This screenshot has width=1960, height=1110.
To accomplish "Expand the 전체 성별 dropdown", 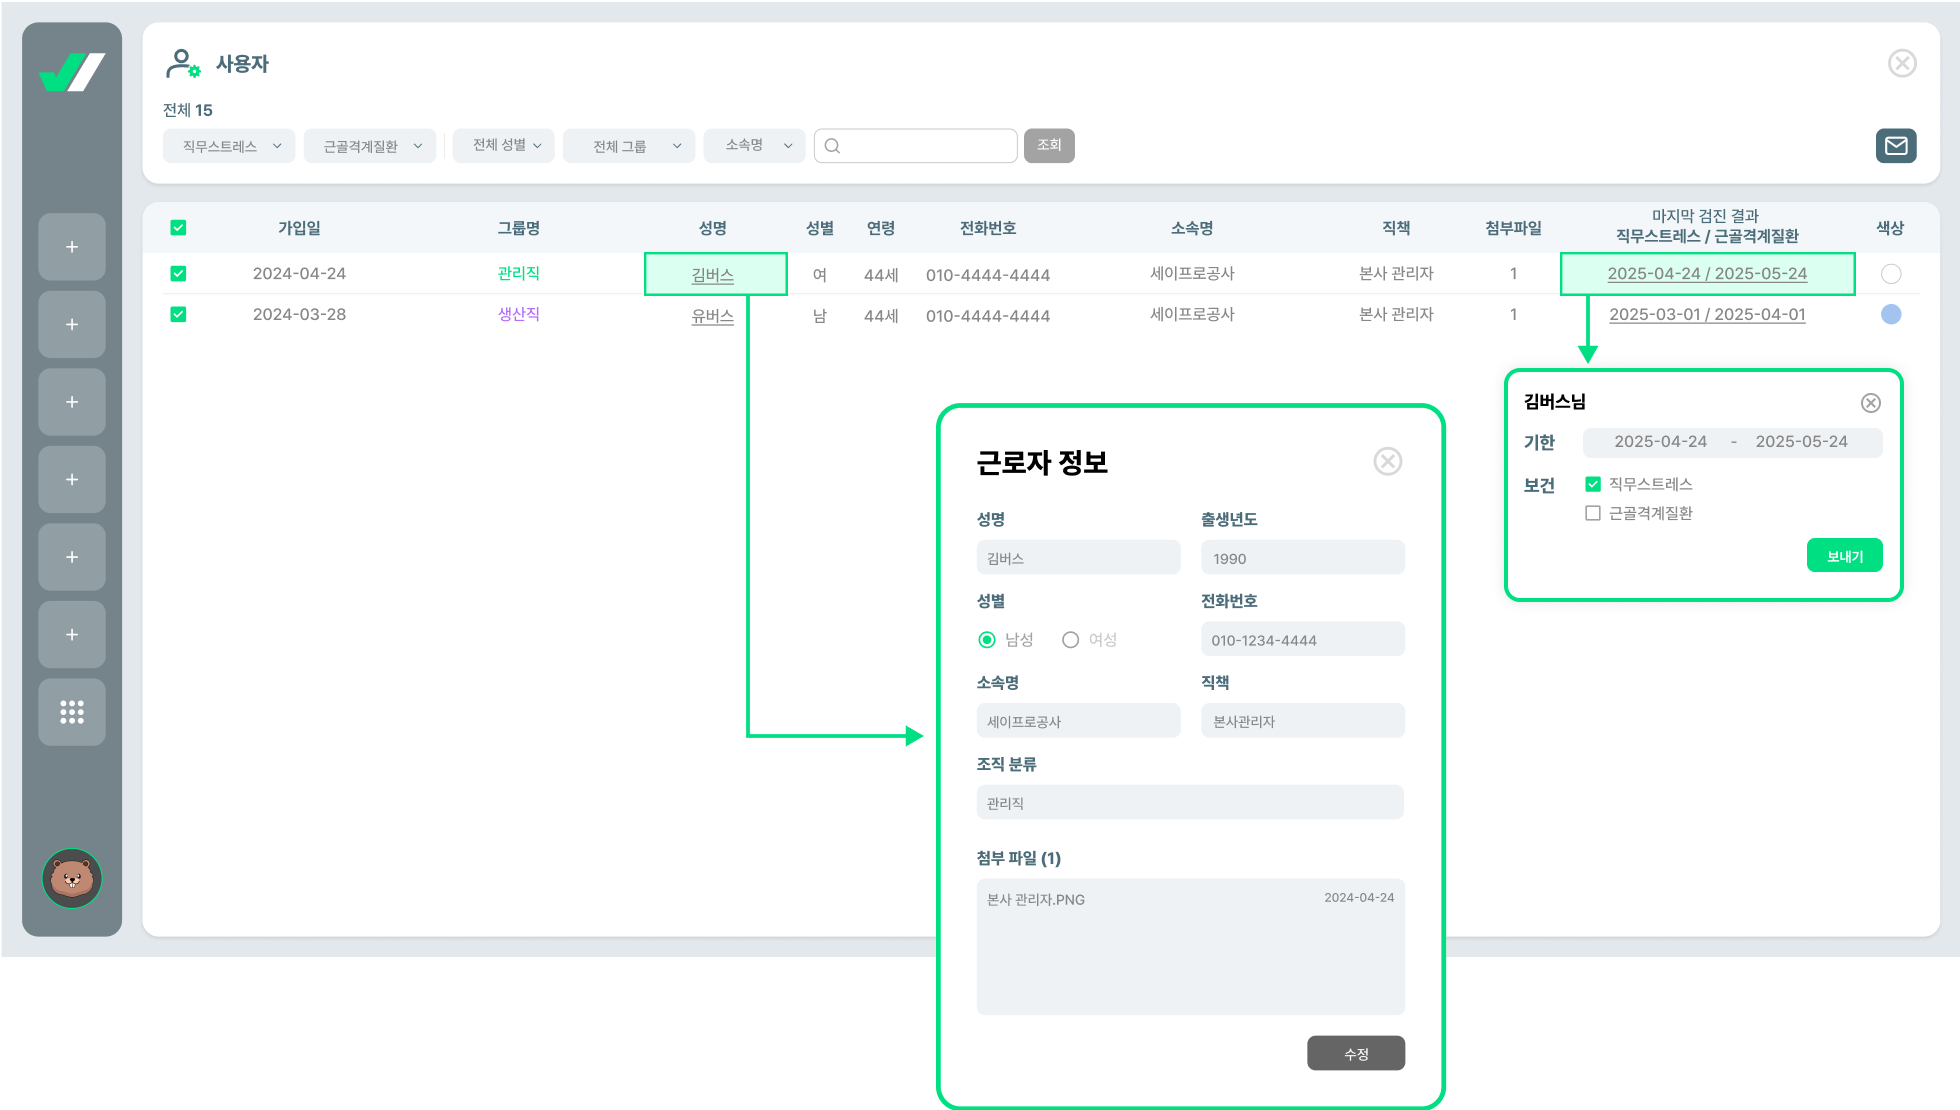I will pos(504,146).
